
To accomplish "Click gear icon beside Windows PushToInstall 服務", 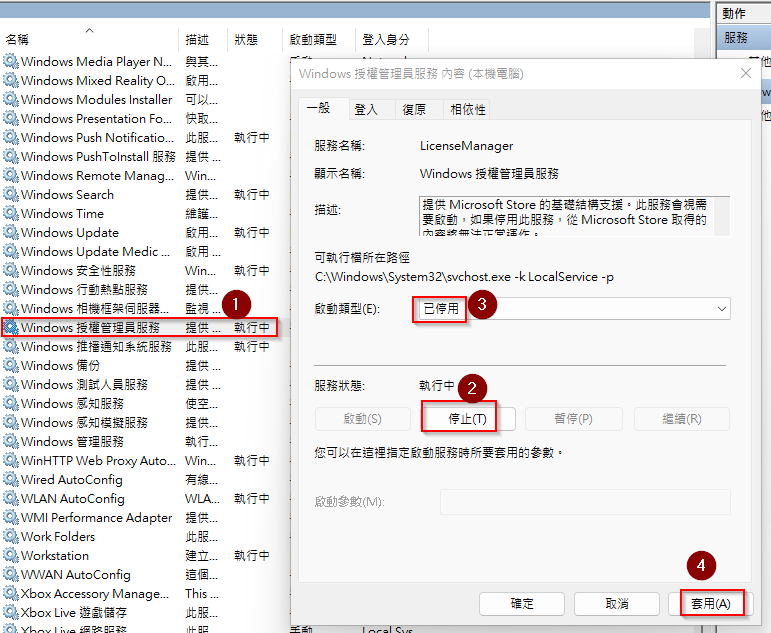I will point(10,156).
